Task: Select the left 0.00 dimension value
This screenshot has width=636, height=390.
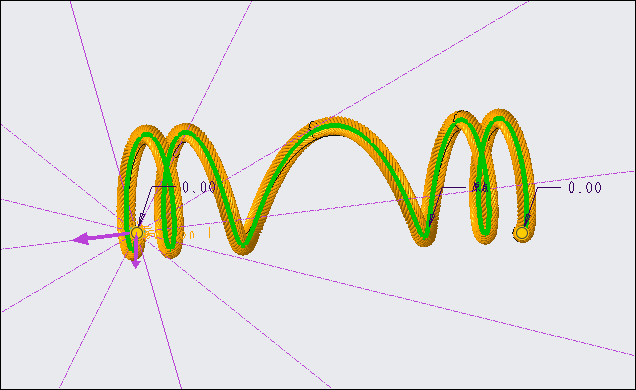Action: pyautogui.click(x=199, y=187)
